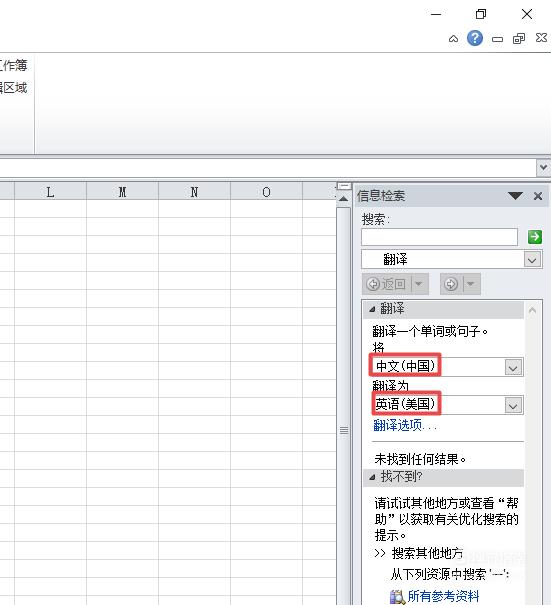Close the workbook window inside Excel
Screen dimensions: 551x605
click(x=541, y=37)
